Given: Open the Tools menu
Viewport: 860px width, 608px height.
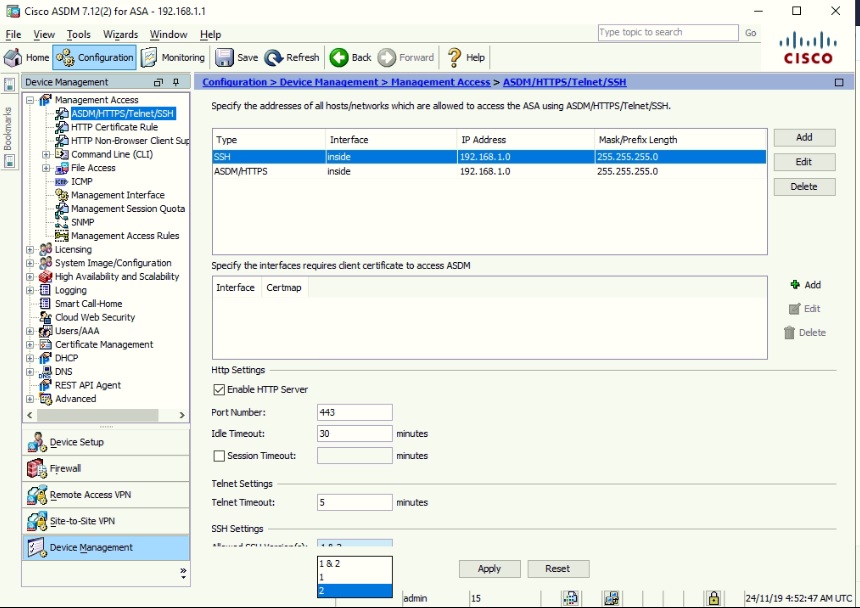Looking at the screenshot, I should [x=78, y=35].
